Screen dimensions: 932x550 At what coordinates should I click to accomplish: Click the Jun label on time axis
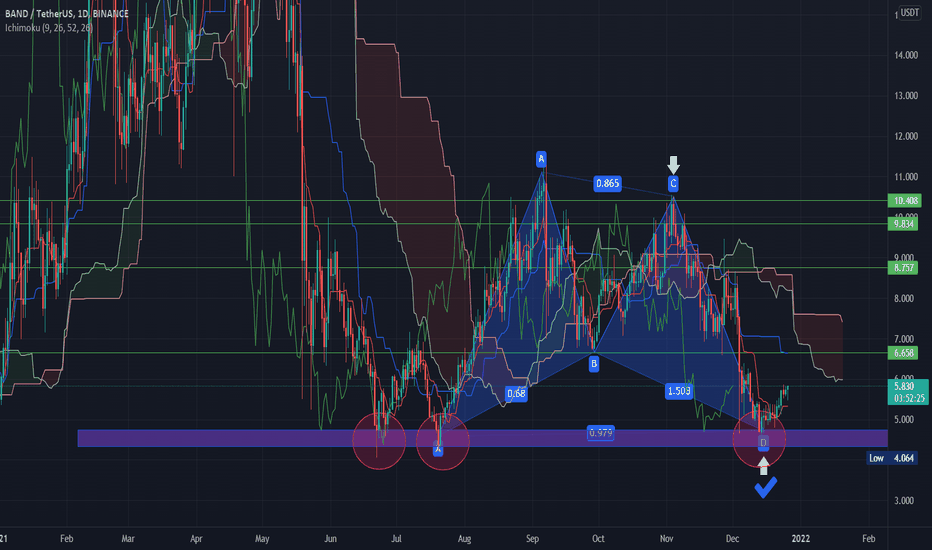tap(330, 539)
